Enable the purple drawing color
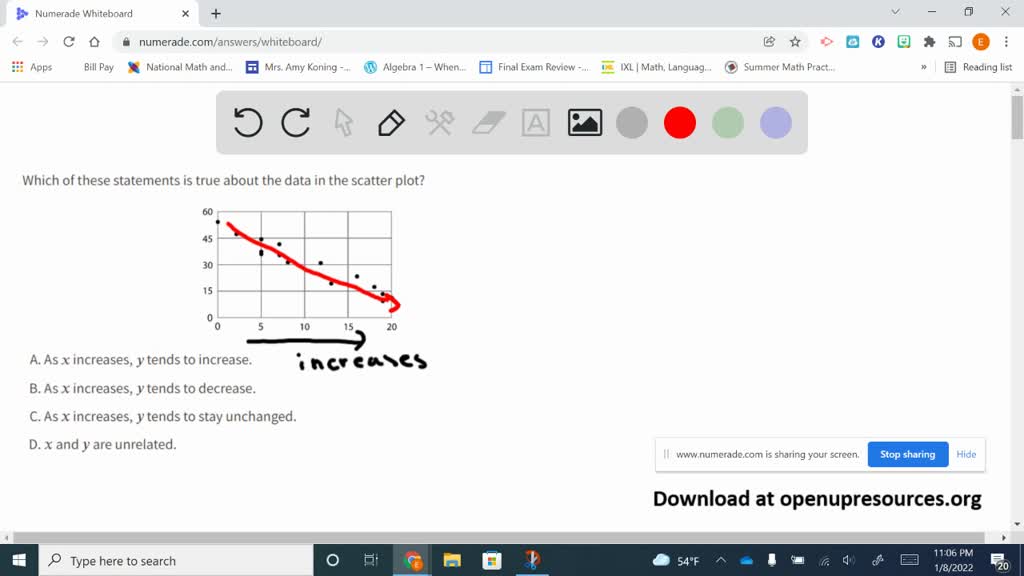Image resolution: width=1024 pixels, height=576 pixels. coord(775,122)
